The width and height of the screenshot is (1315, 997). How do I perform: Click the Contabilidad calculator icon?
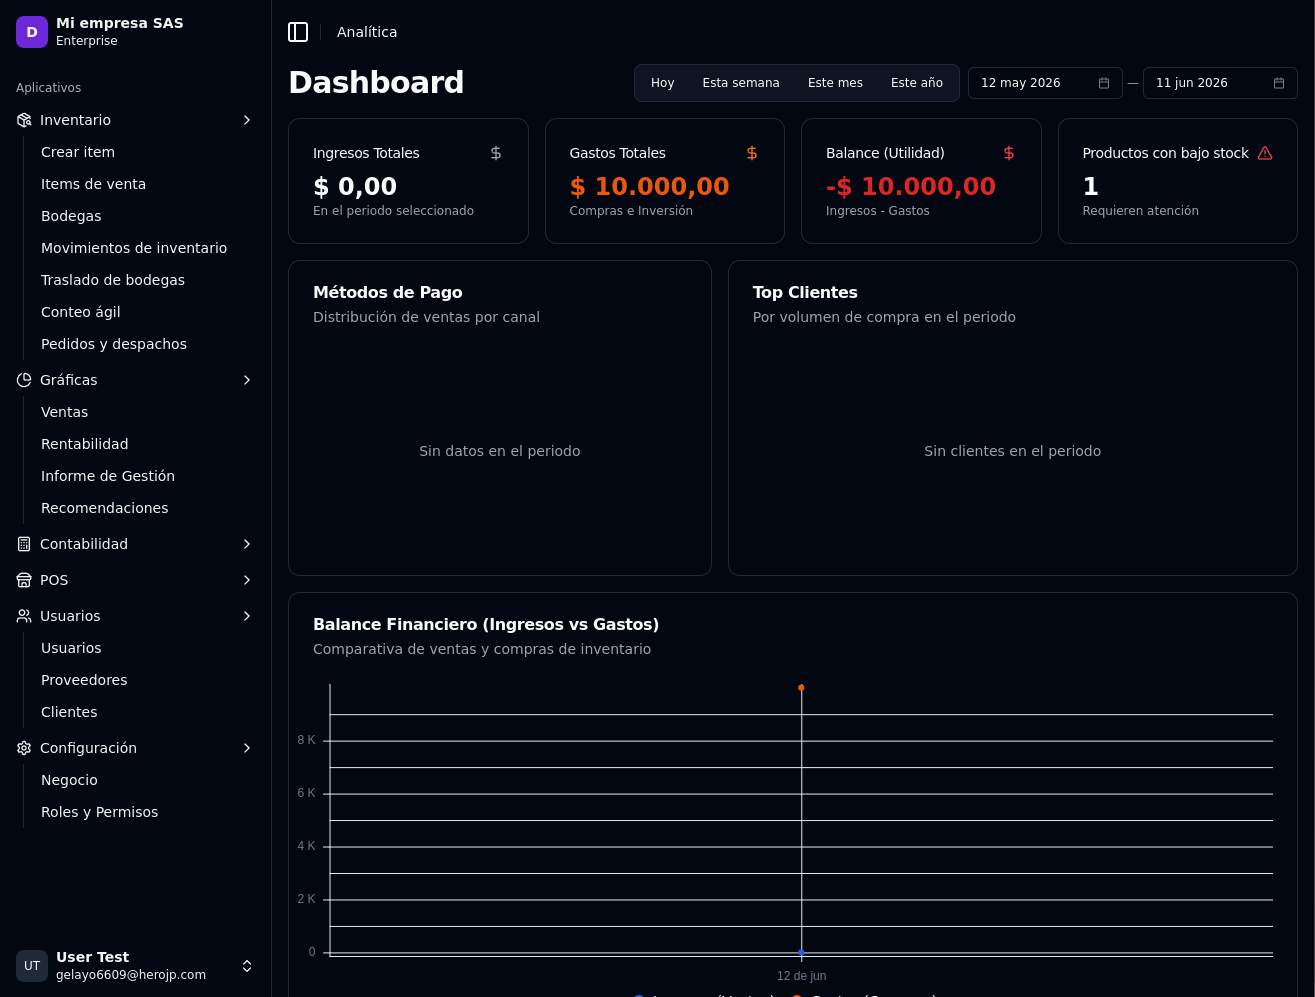point(24,544)
